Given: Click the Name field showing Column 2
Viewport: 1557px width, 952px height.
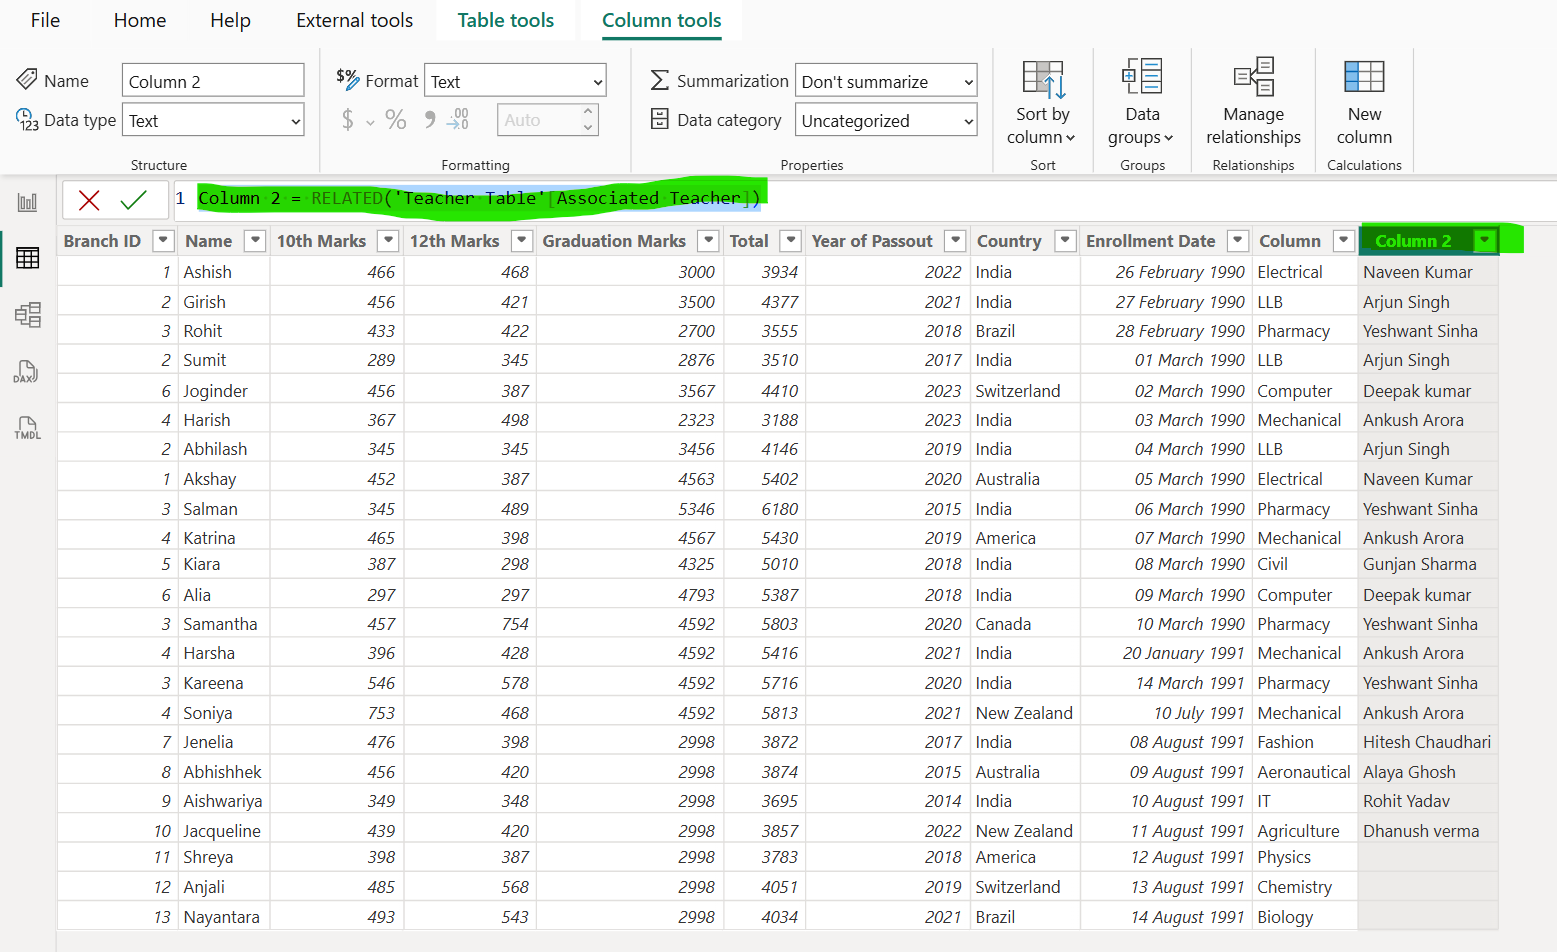Looking at the screenshot, I should (213, 80).
